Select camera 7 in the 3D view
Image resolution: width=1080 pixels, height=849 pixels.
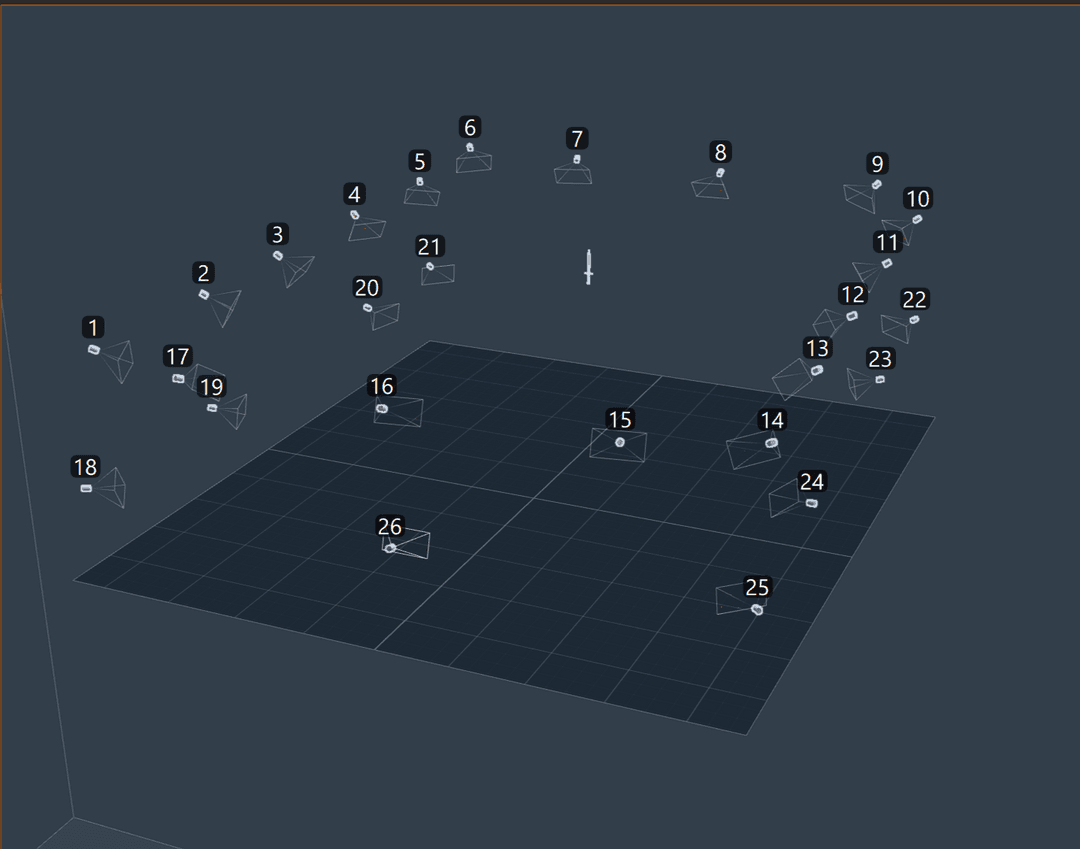point(577,160)
